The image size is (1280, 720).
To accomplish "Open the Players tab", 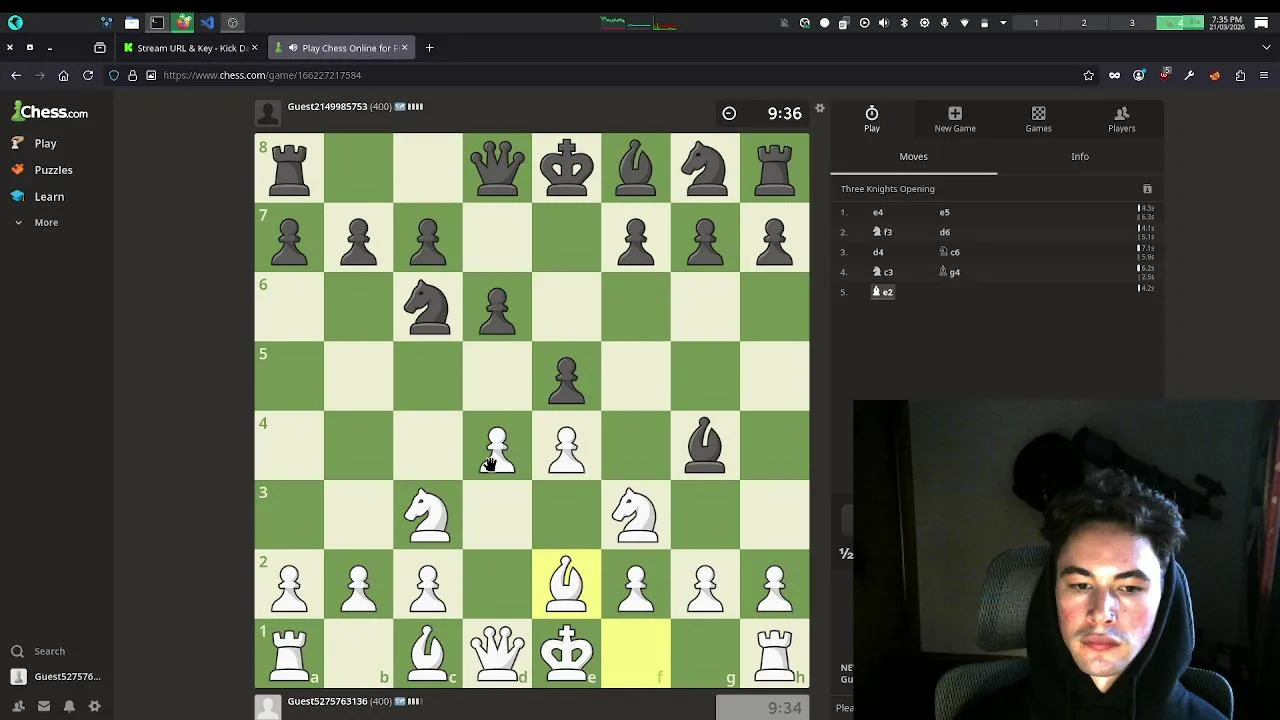I will tap(1121, 119).
